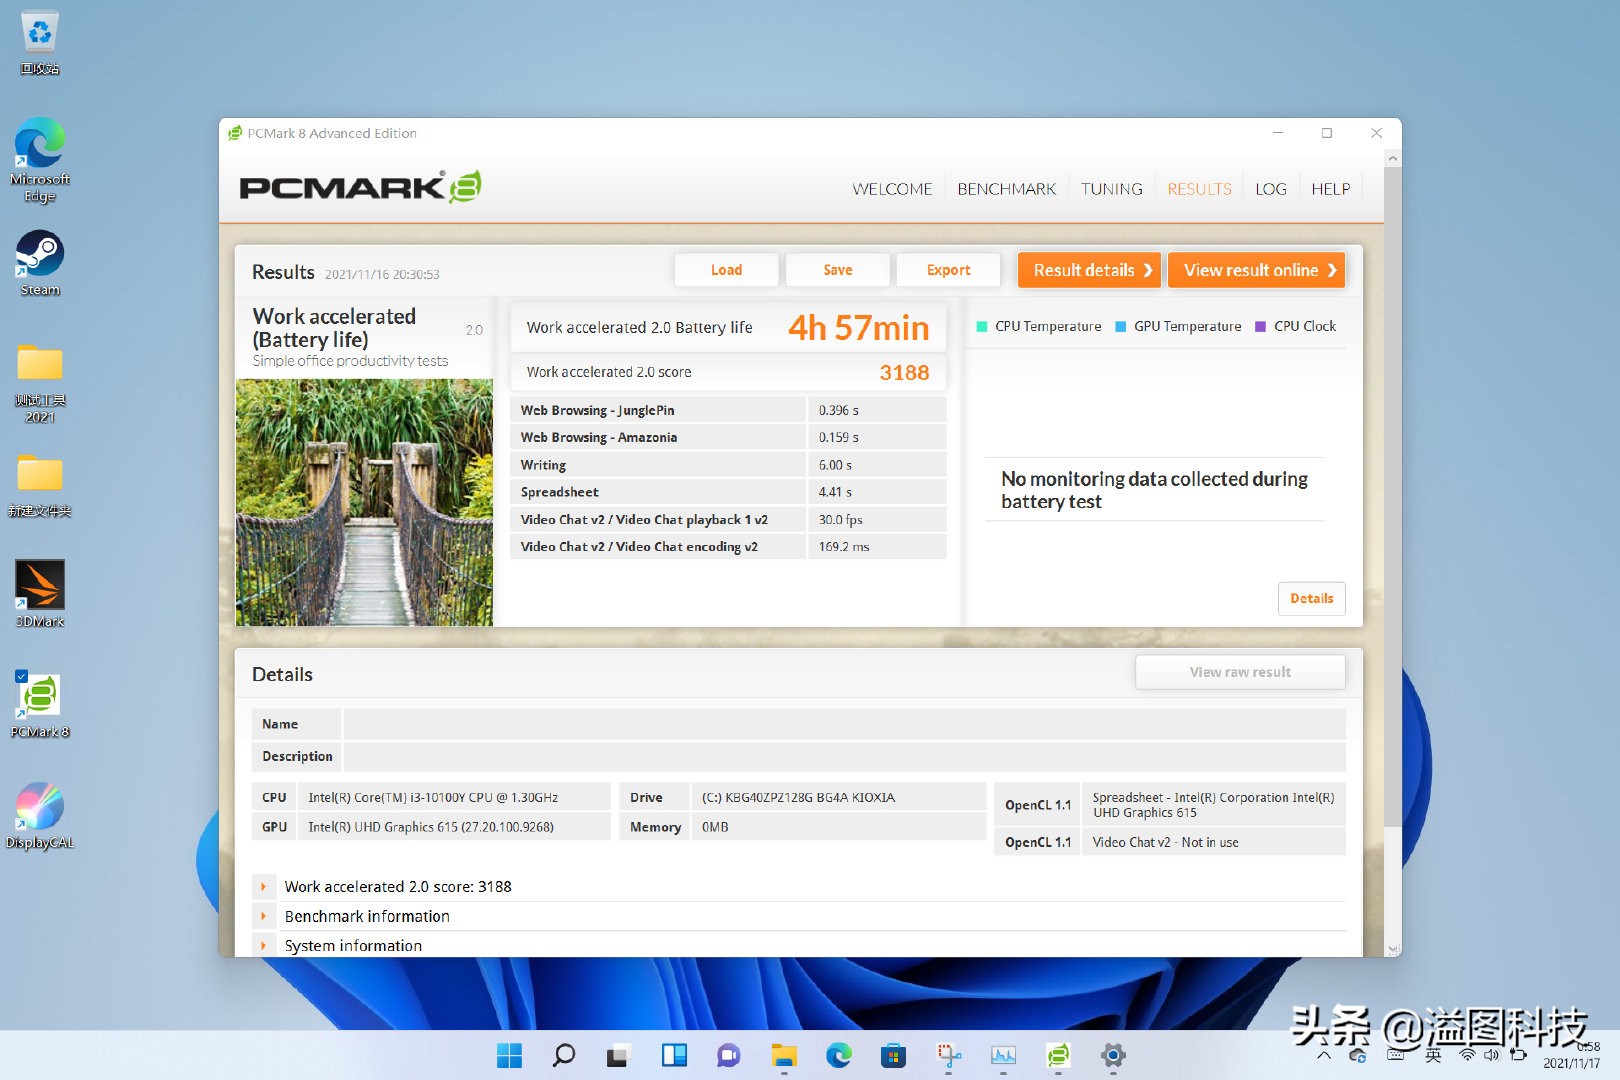Click the 3188 score value
The width and height of the screenshot is (1620, 1080).
pos(904,372)
